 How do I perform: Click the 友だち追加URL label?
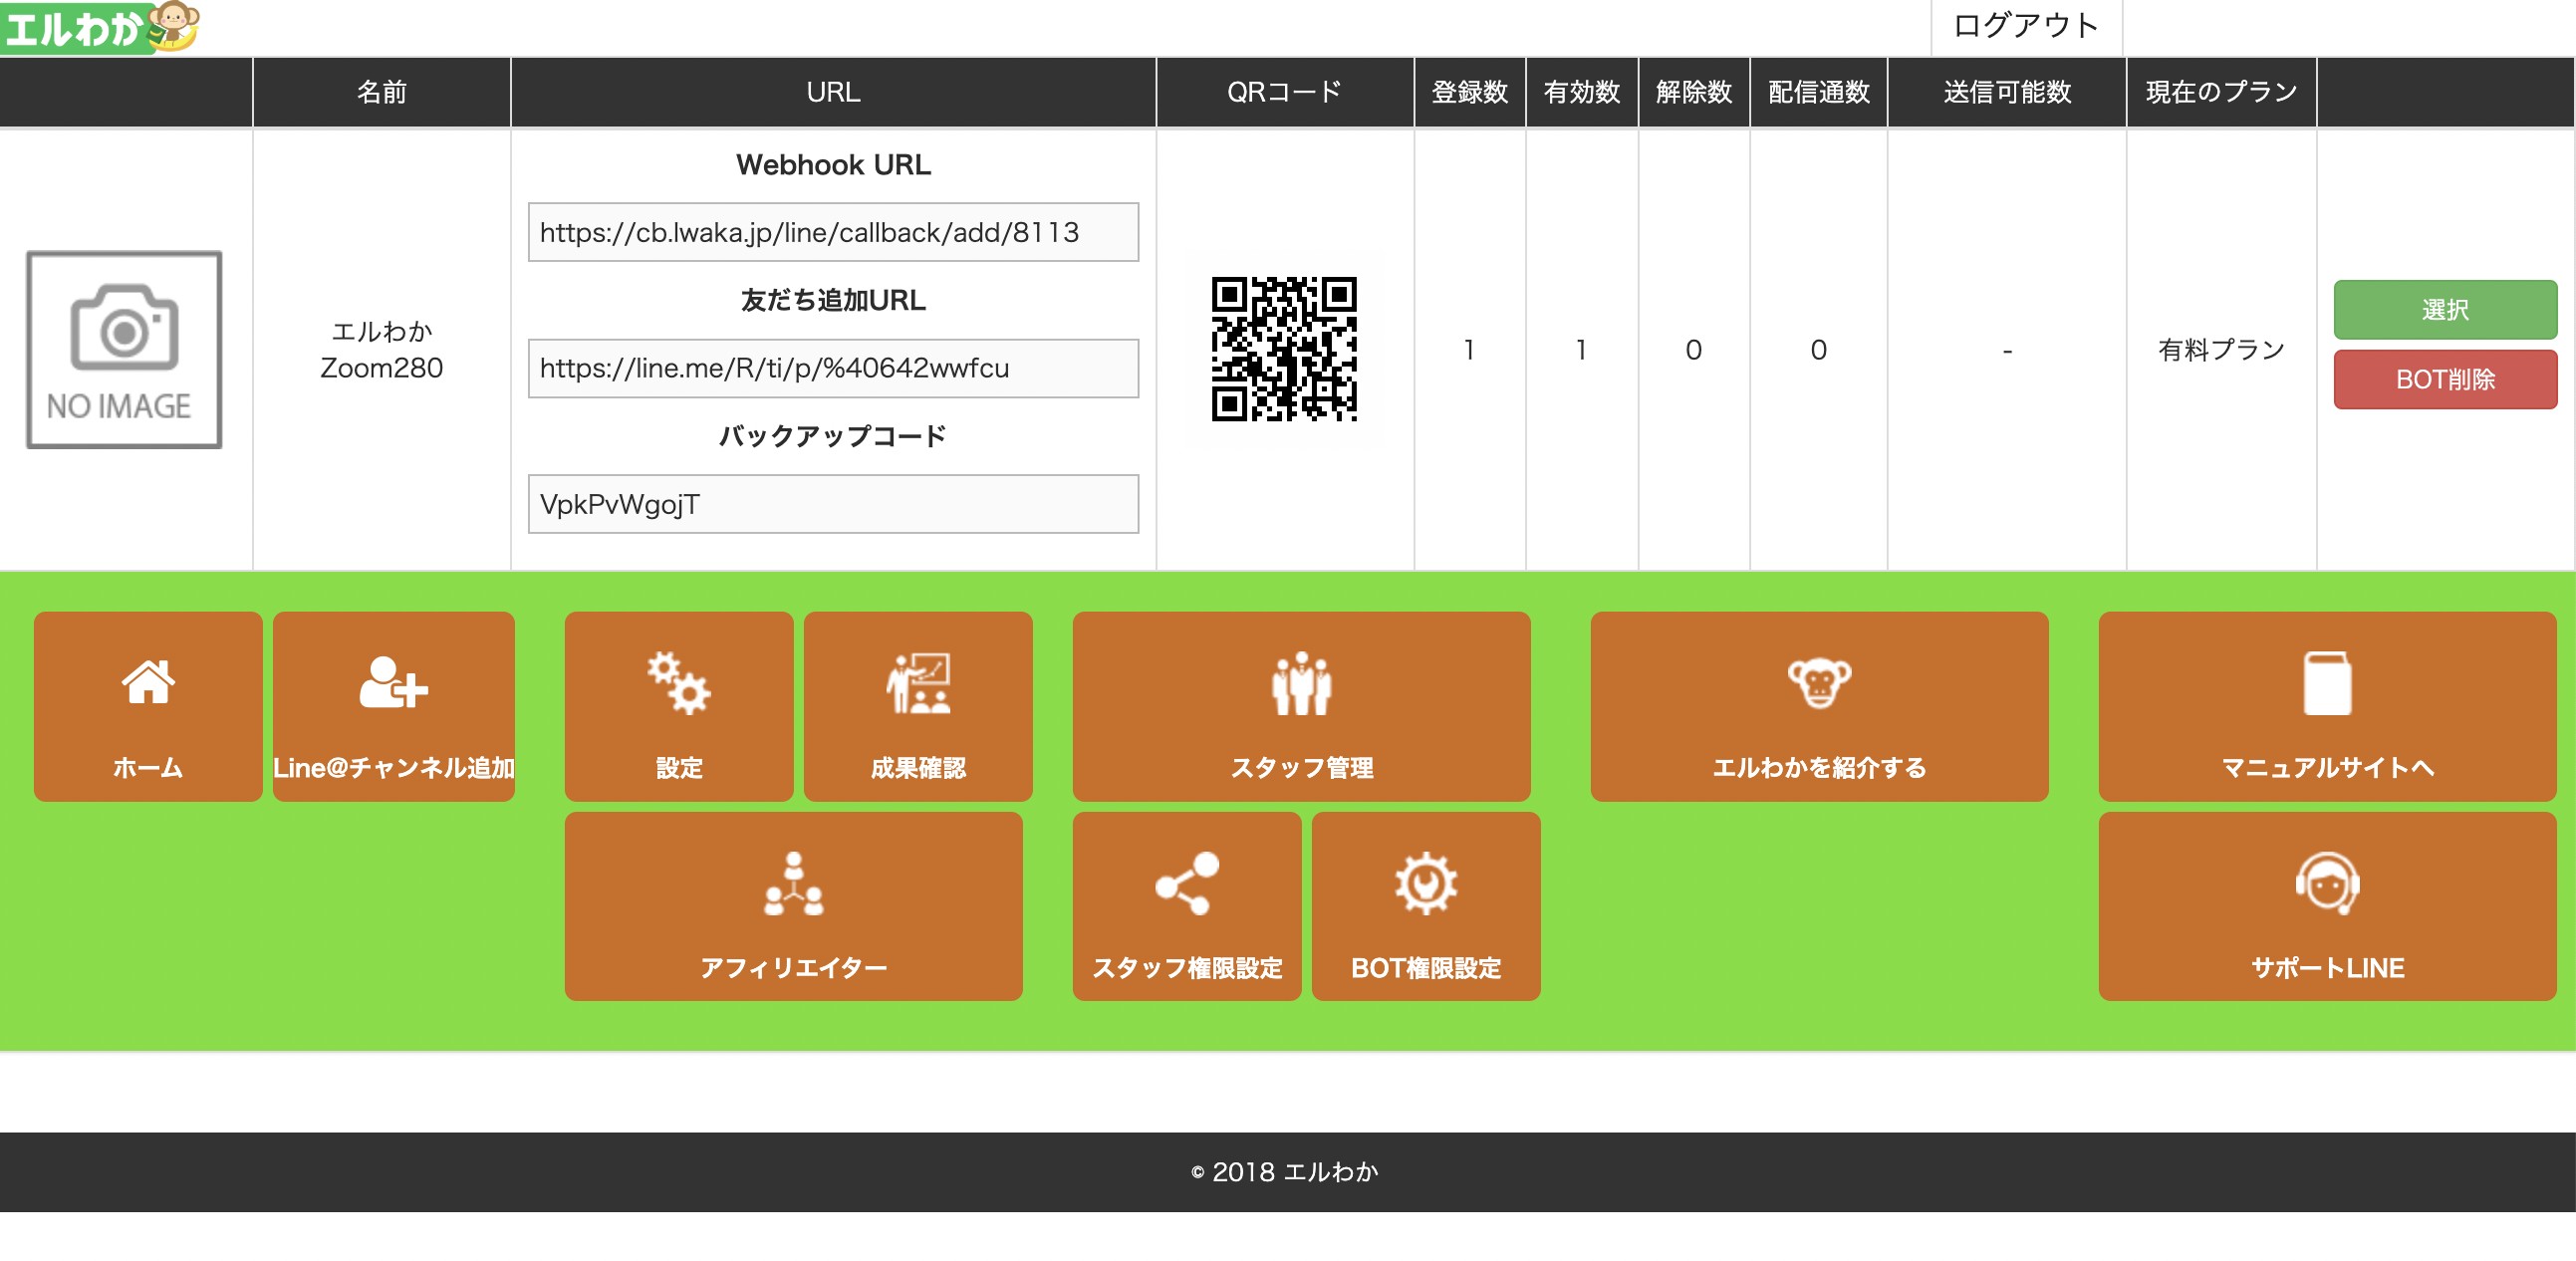[x=833, y=300]
